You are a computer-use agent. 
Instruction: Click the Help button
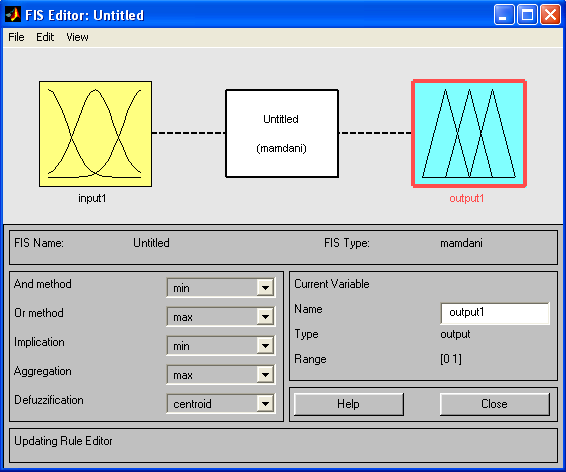pyautogui.click(x=349, y=404)
